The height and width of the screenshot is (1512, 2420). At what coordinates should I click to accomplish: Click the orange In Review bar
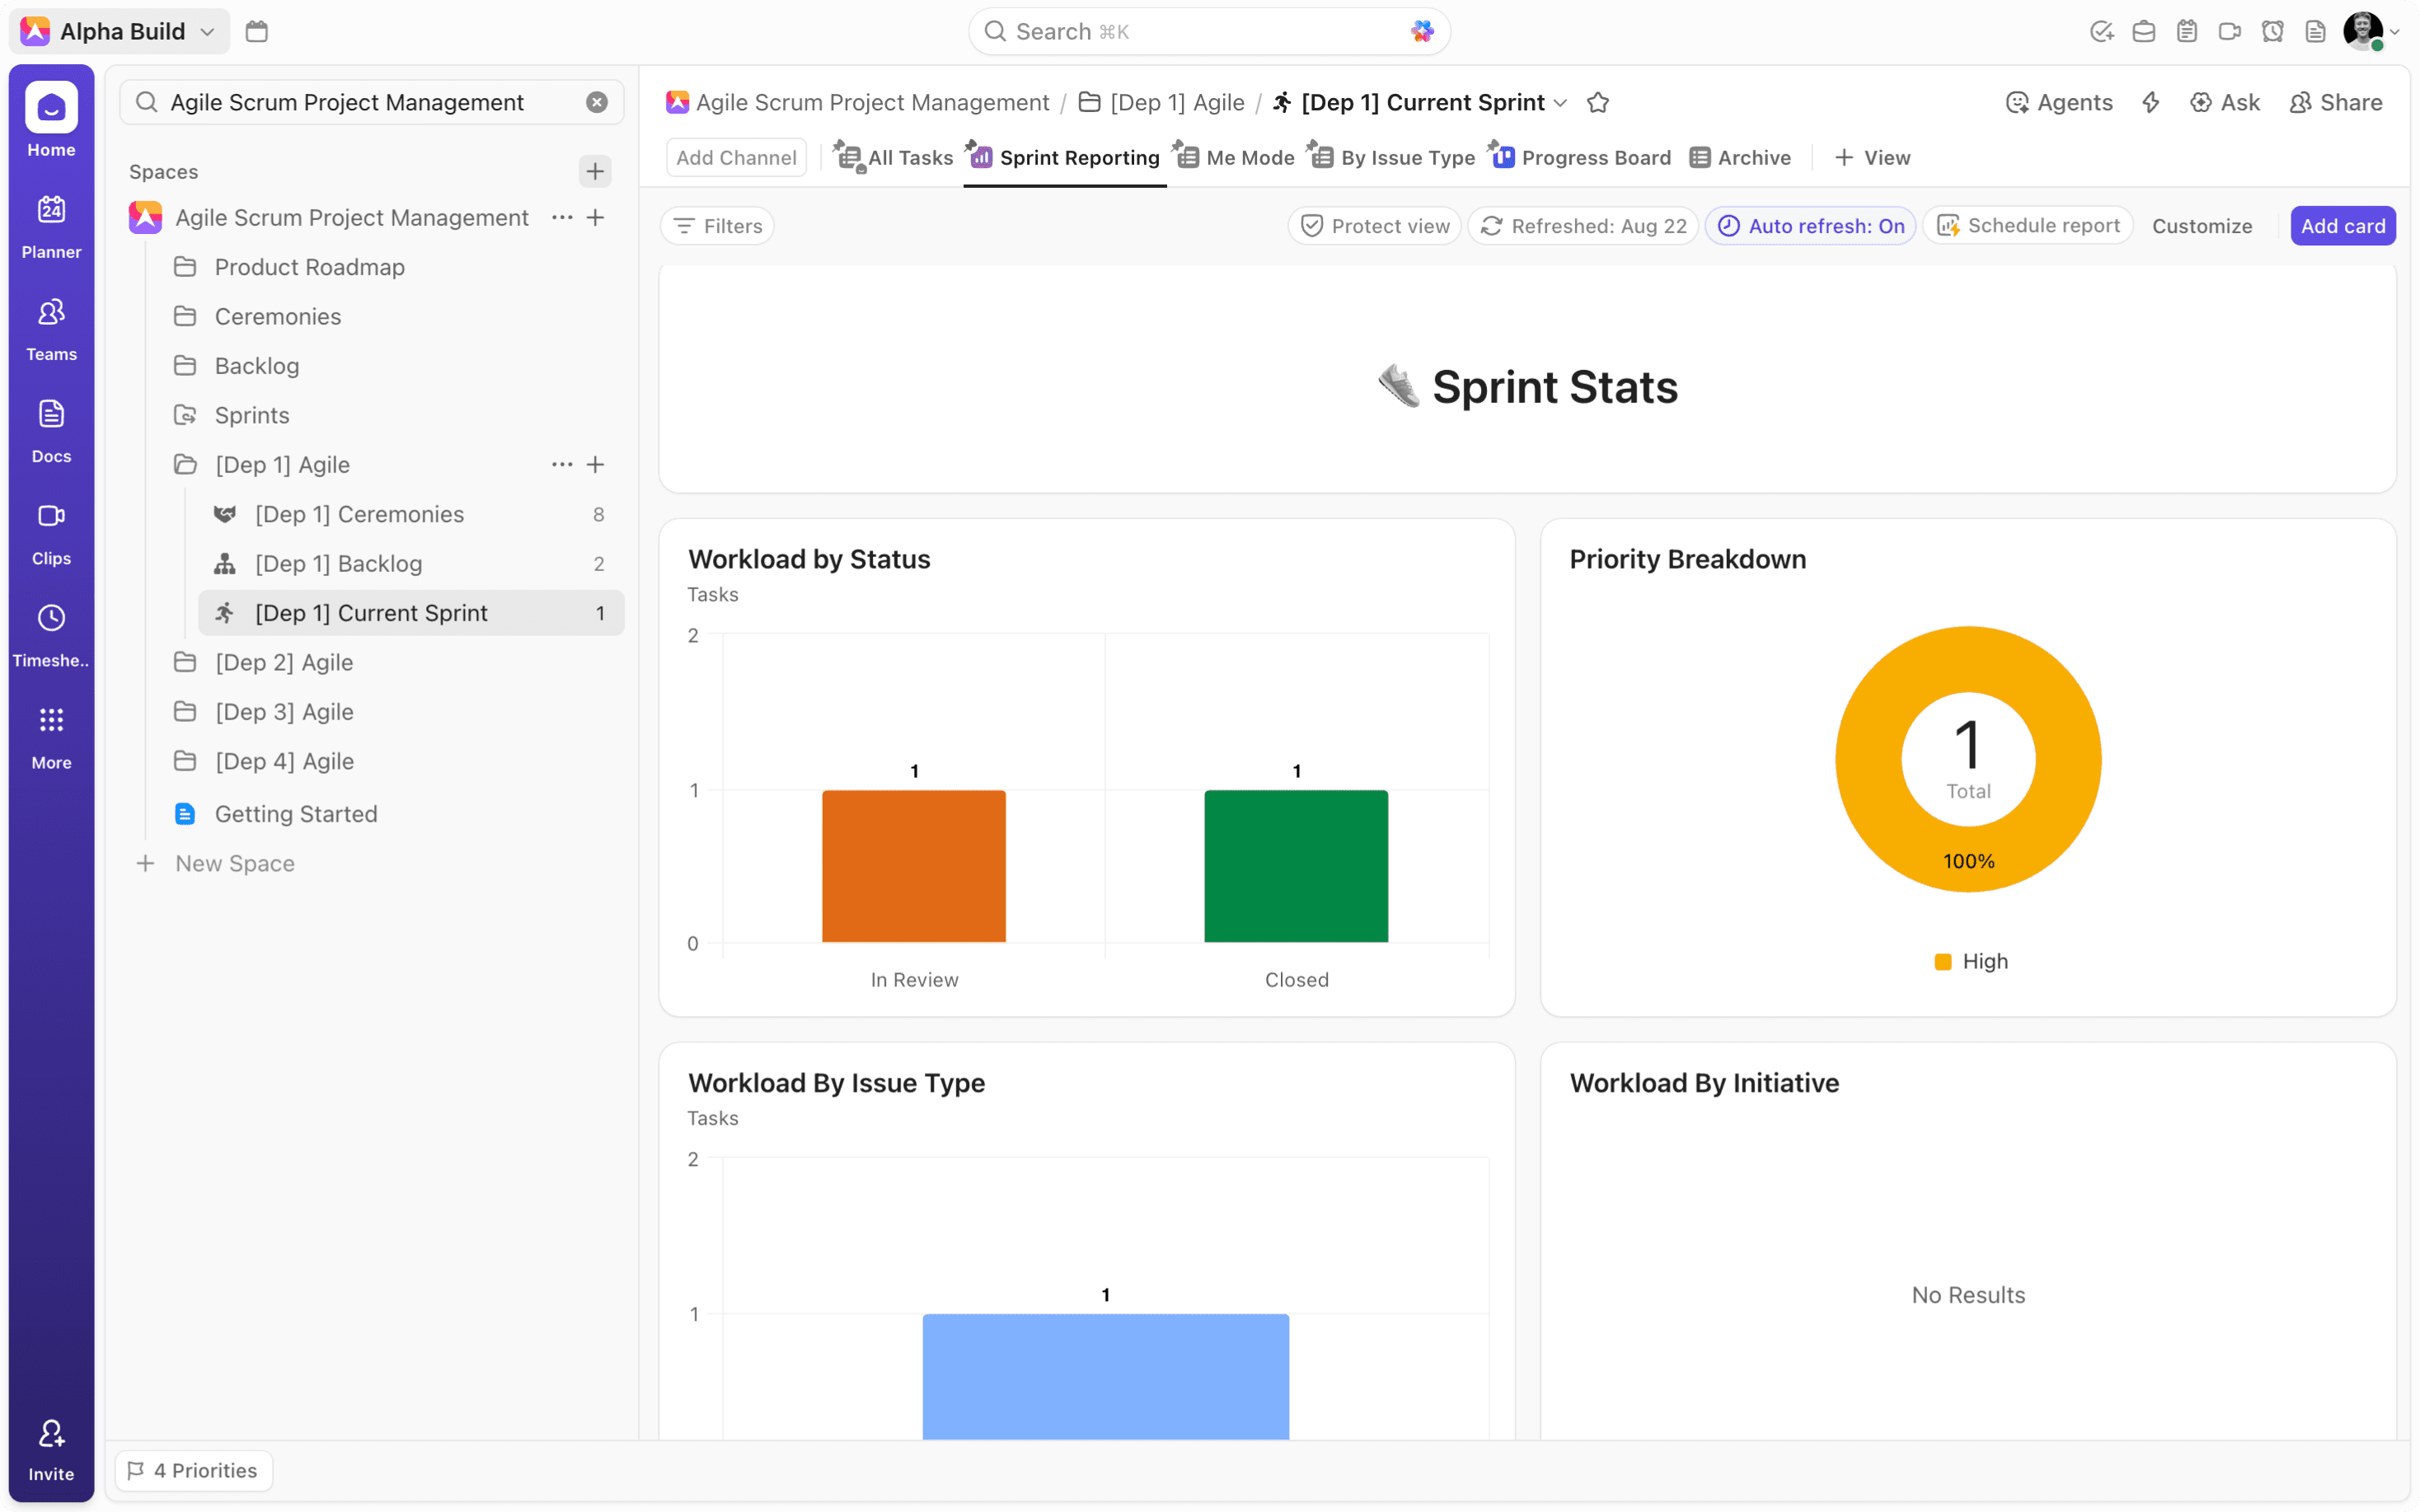(x=913, y=866)
